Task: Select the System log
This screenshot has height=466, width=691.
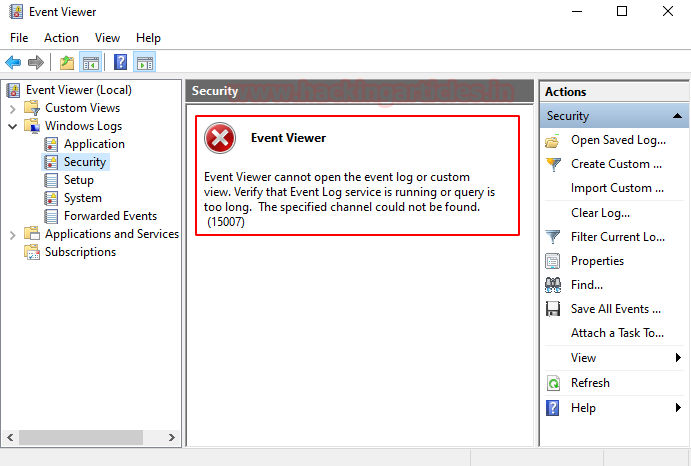Action: [83, 198]
